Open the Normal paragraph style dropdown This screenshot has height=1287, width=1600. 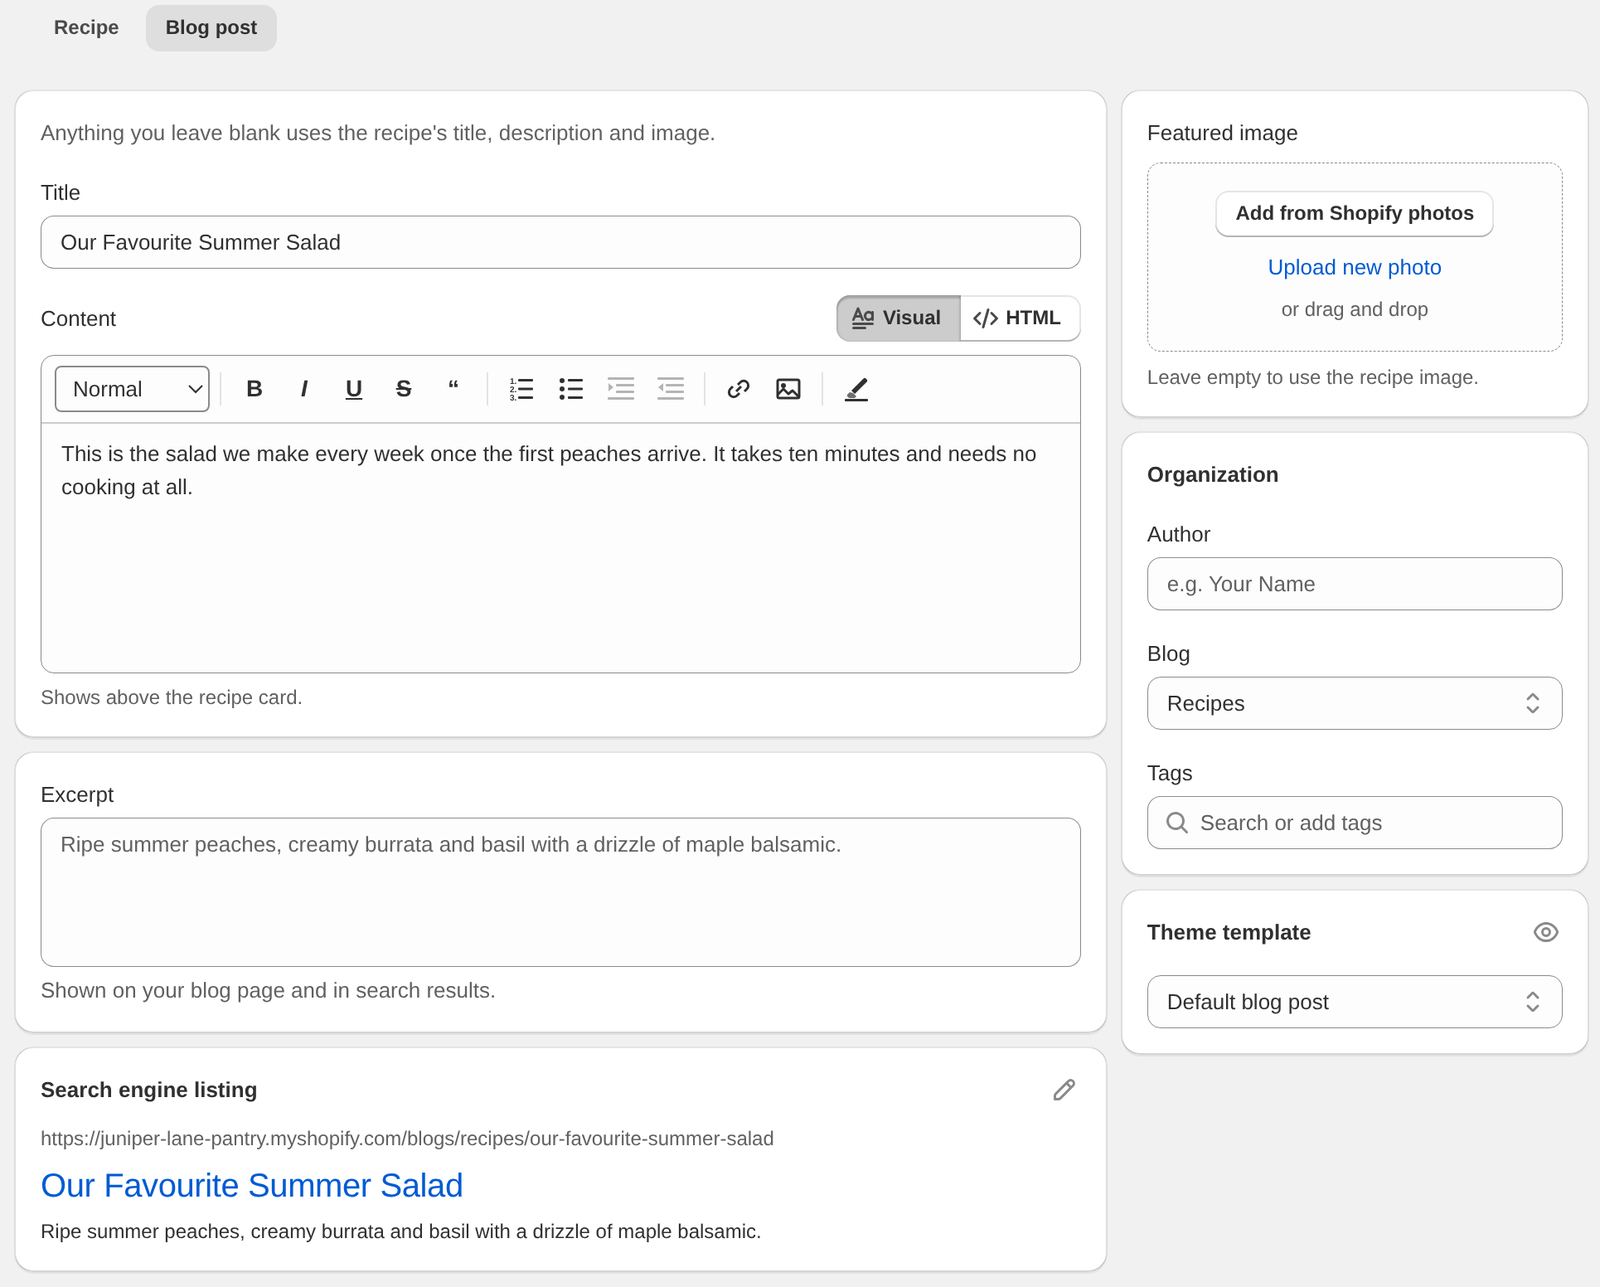pos(132,389)
